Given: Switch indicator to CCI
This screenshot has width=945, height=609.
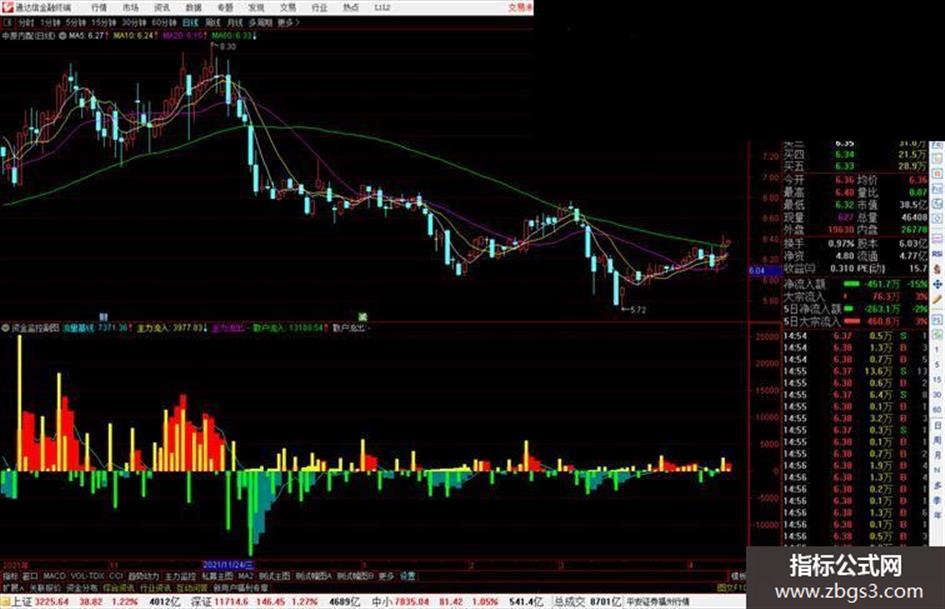Looking at the screenshot, I should [116, 576].
